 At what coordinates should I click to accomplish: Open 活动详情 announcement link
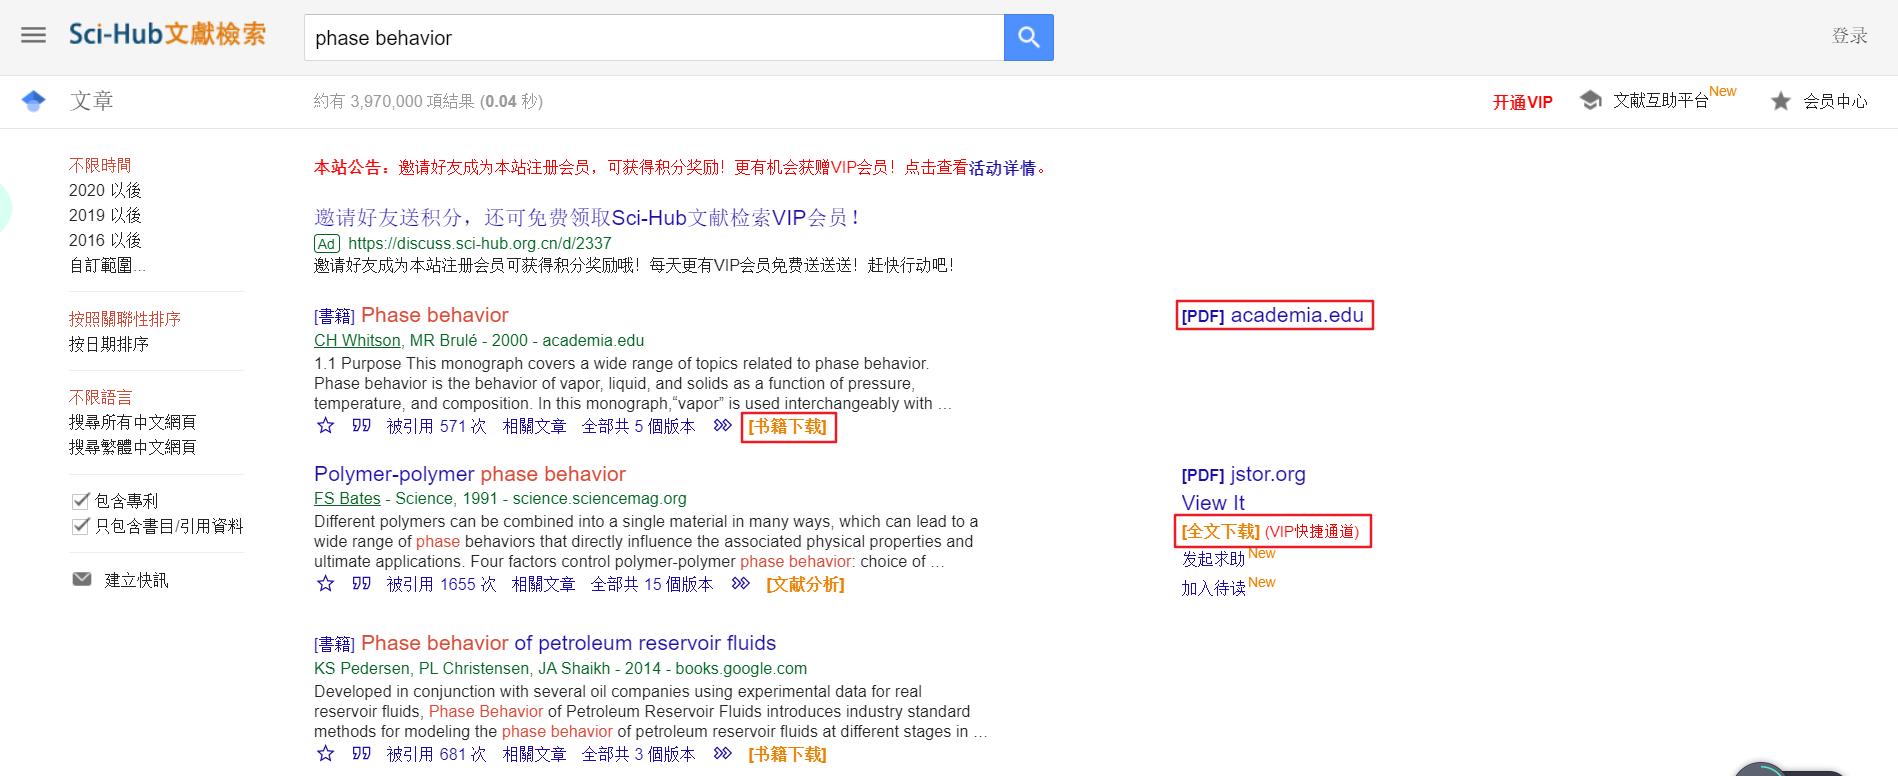1002,168
